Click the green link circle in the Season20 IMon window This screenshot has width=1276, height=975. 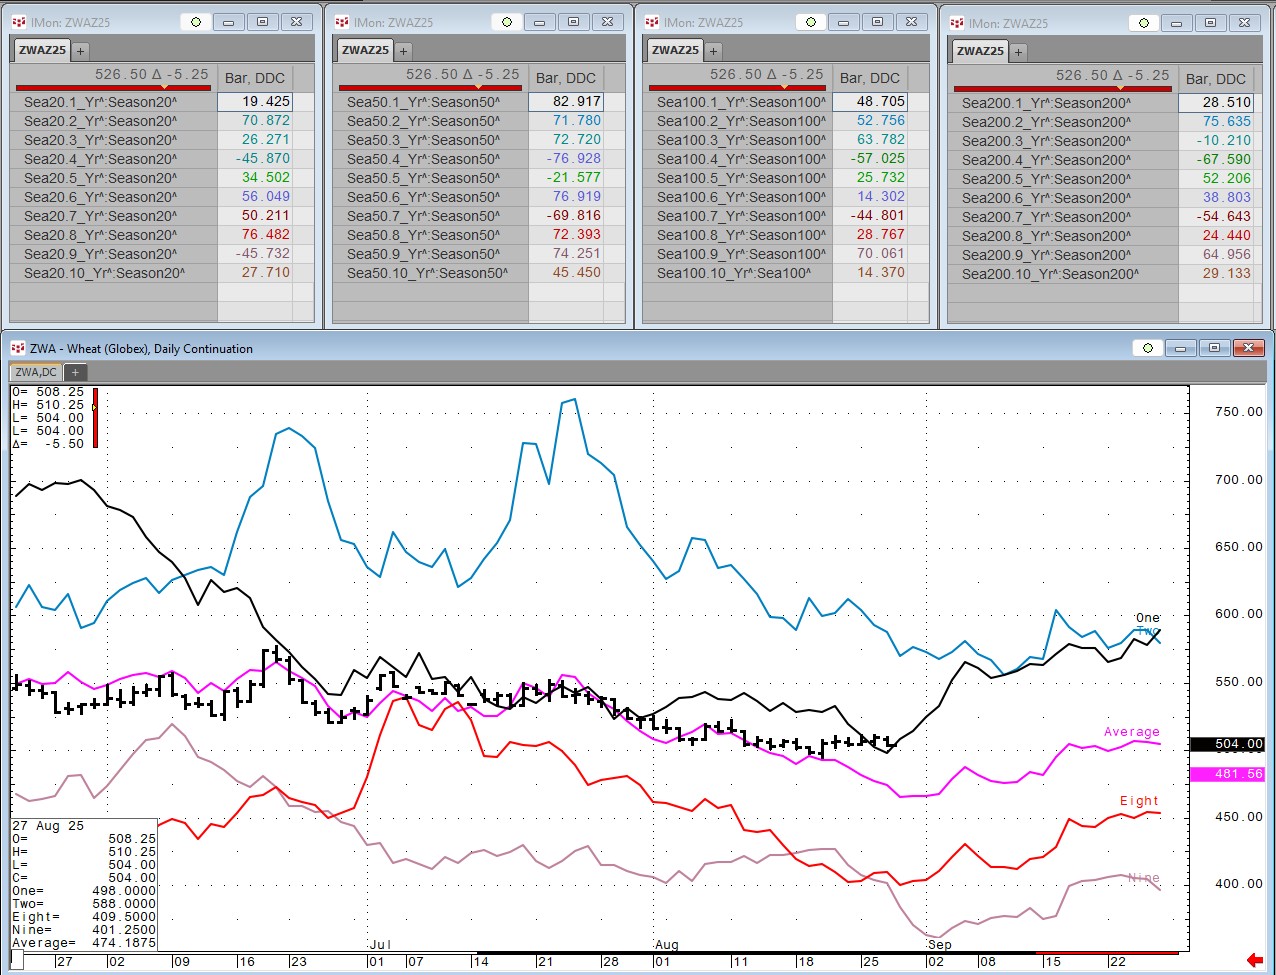click(196, 22)
